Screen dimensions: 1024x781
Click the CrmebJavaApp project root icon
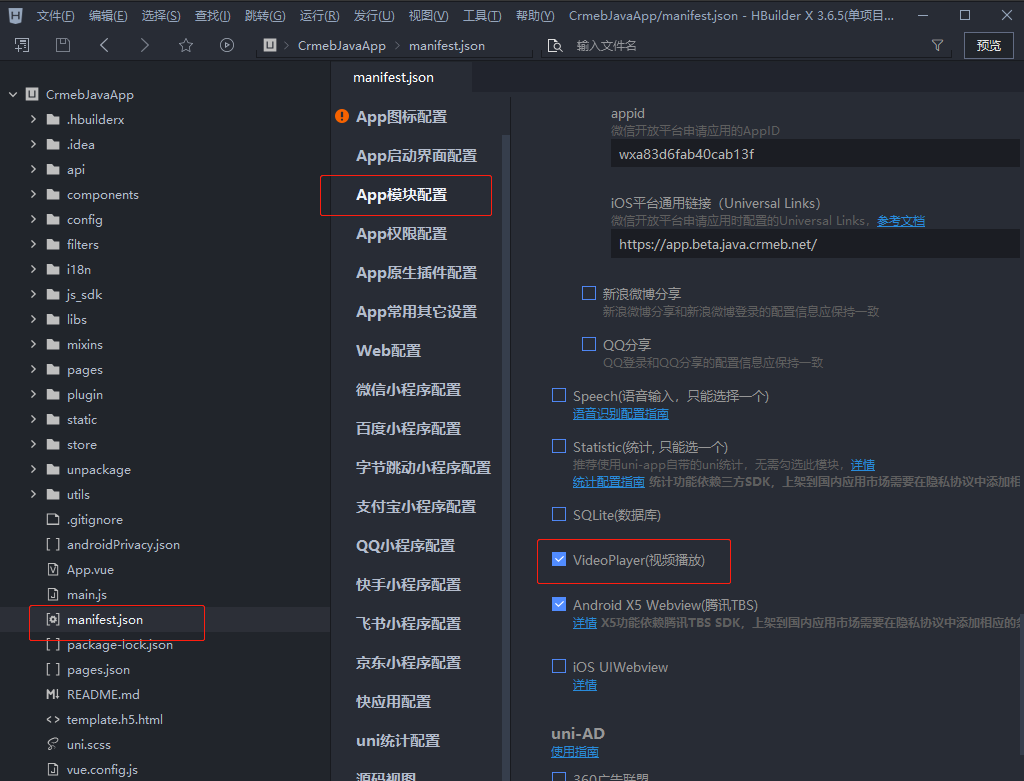click(32, 94)
